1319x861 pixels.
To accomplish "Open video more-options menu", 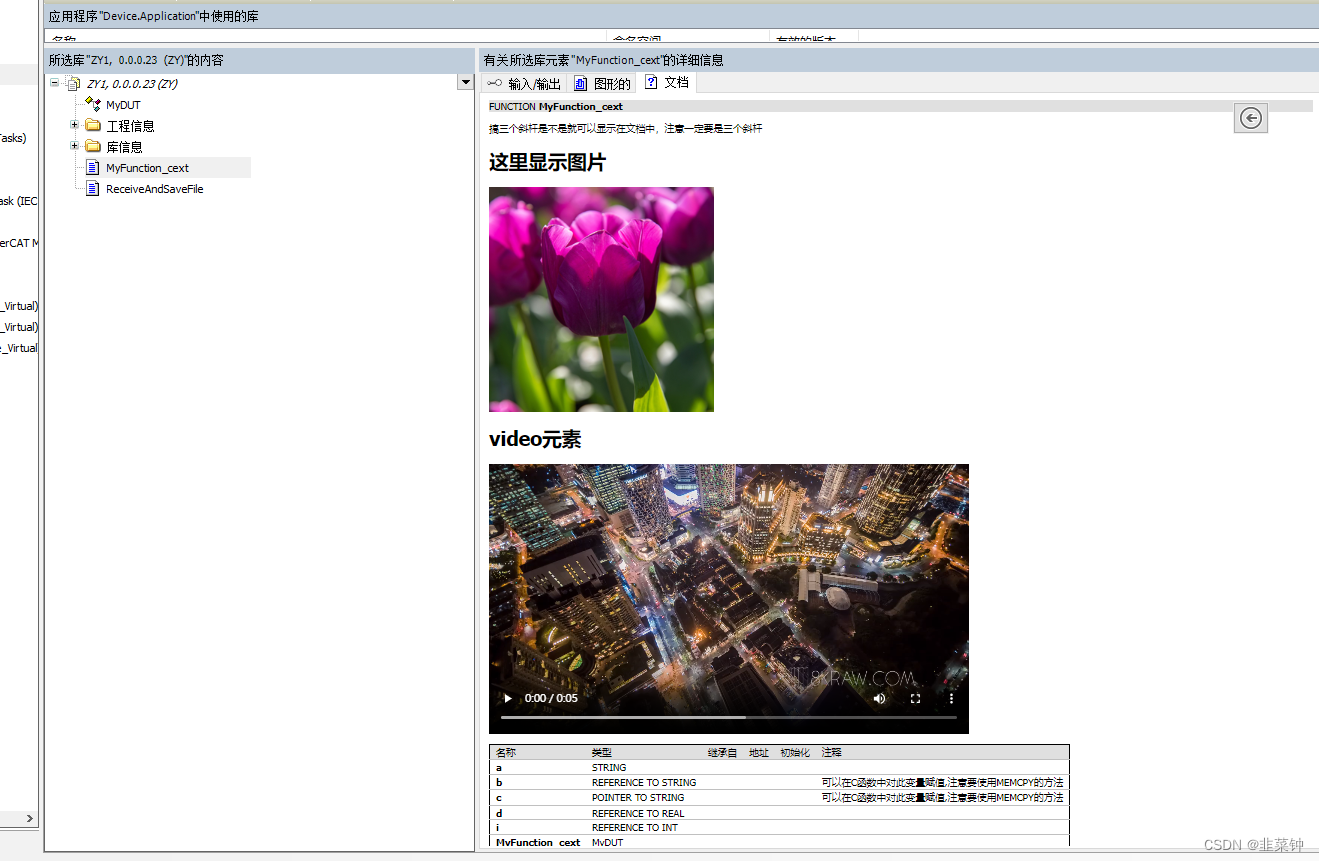I will 951,698.
